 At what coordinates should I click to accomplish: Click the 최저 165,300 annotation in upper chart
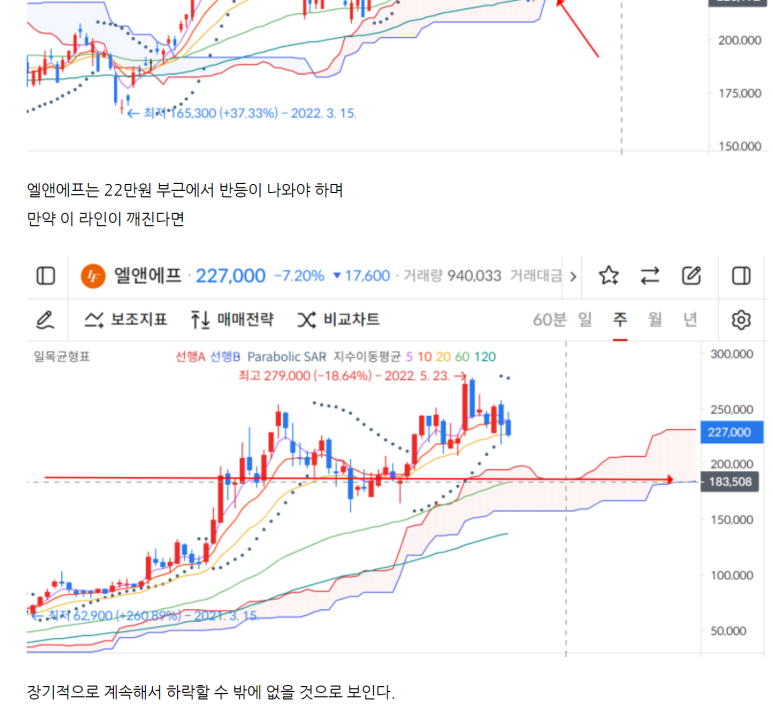(242, 113)
